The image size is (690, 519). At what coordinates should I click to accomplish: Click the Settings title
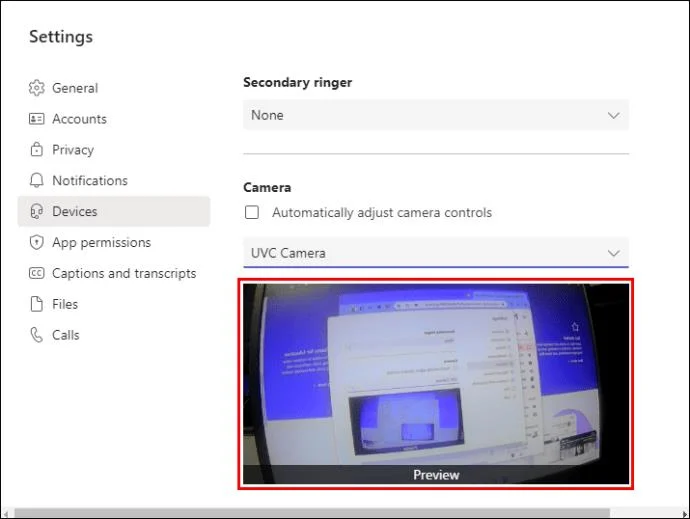(x=61, y=37)
